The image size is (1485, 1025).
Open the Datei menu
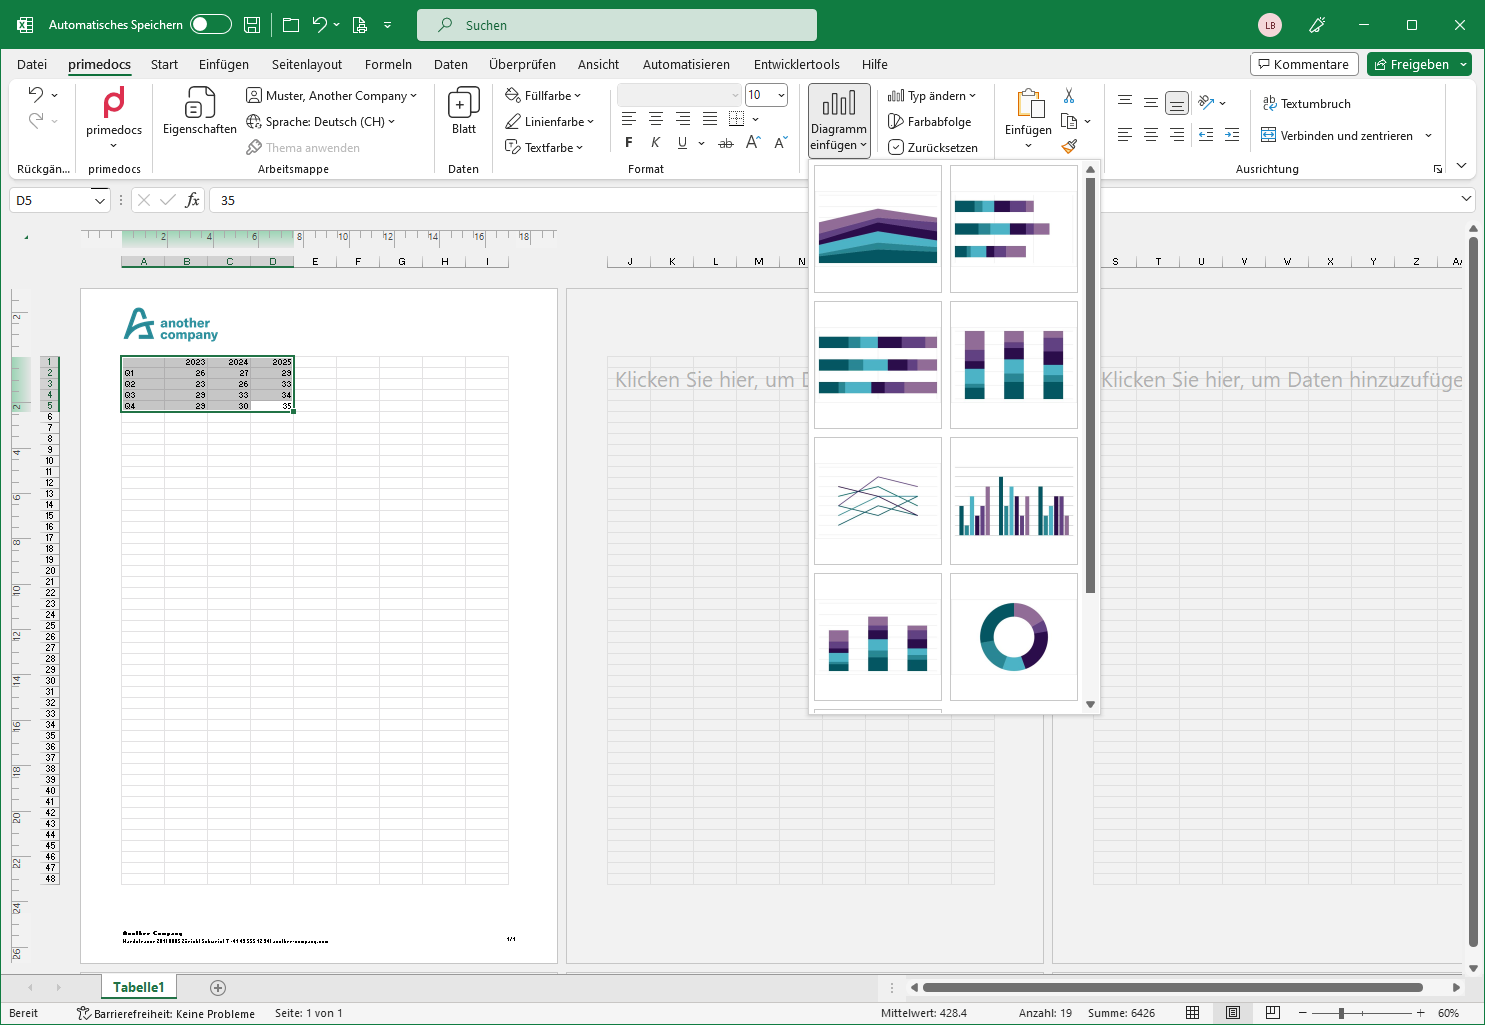(32, 64)
